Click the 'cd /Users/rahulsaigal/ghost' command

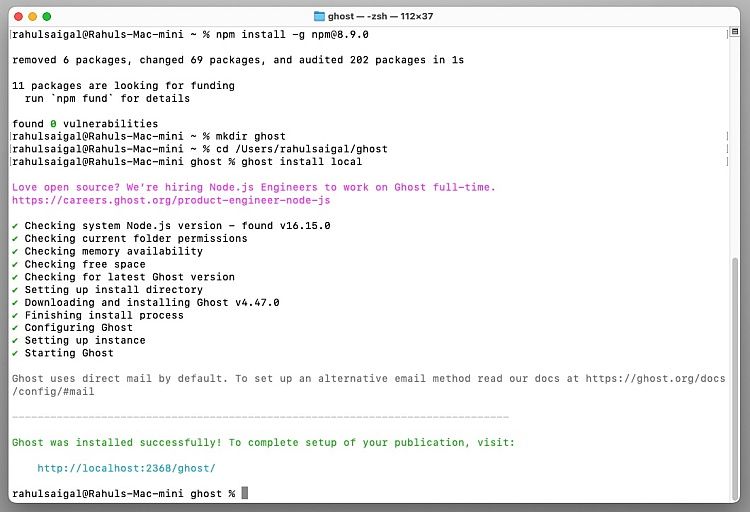(302, 149)
